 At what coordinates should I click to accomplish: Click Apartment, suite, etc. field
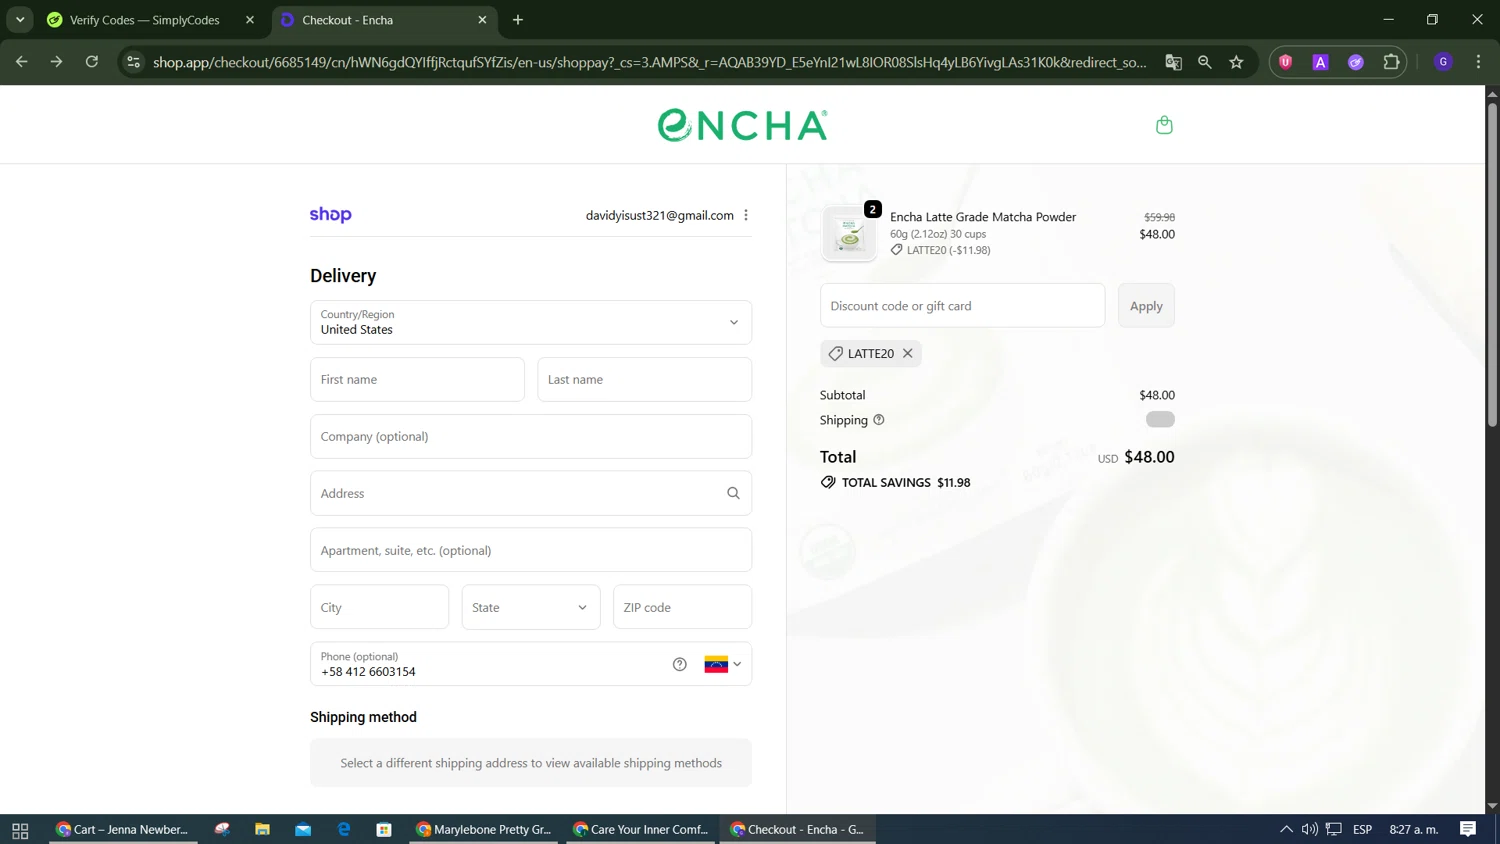coord(531,550)
